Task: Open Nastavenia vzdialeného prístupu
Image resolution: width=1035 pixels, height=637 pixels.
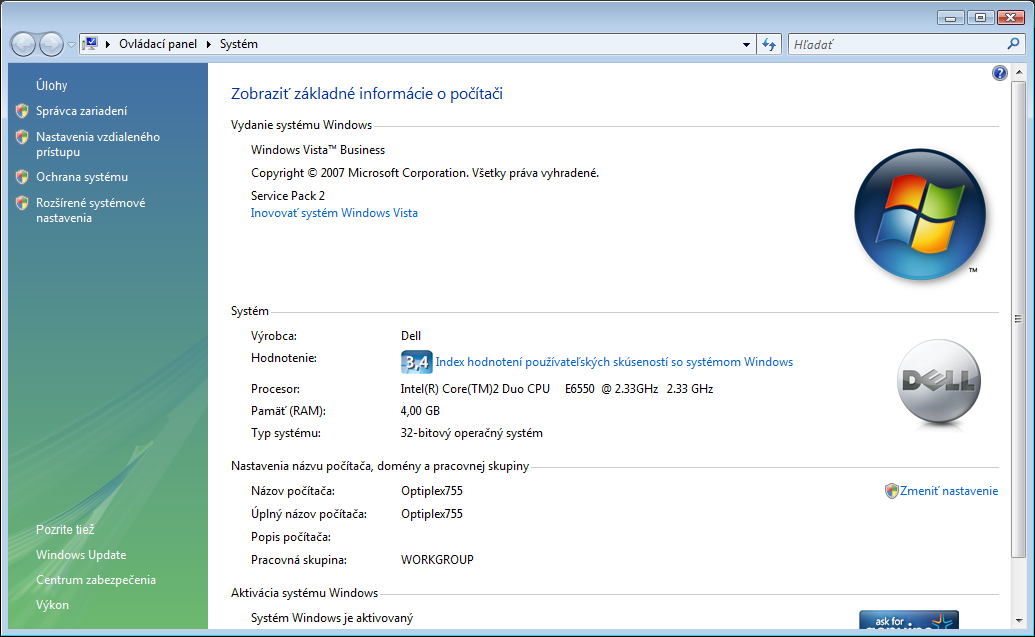Action: (98, 144)
